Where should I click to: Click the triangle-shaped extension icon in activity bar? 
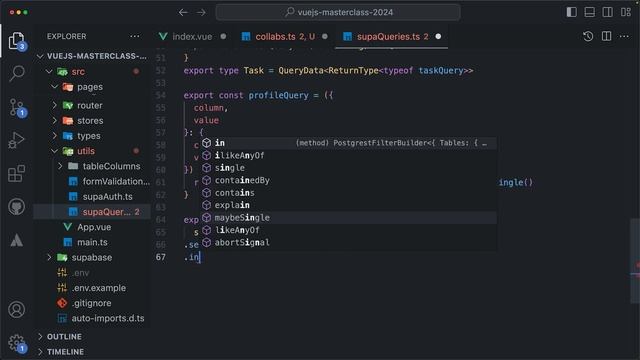[17, 240]
